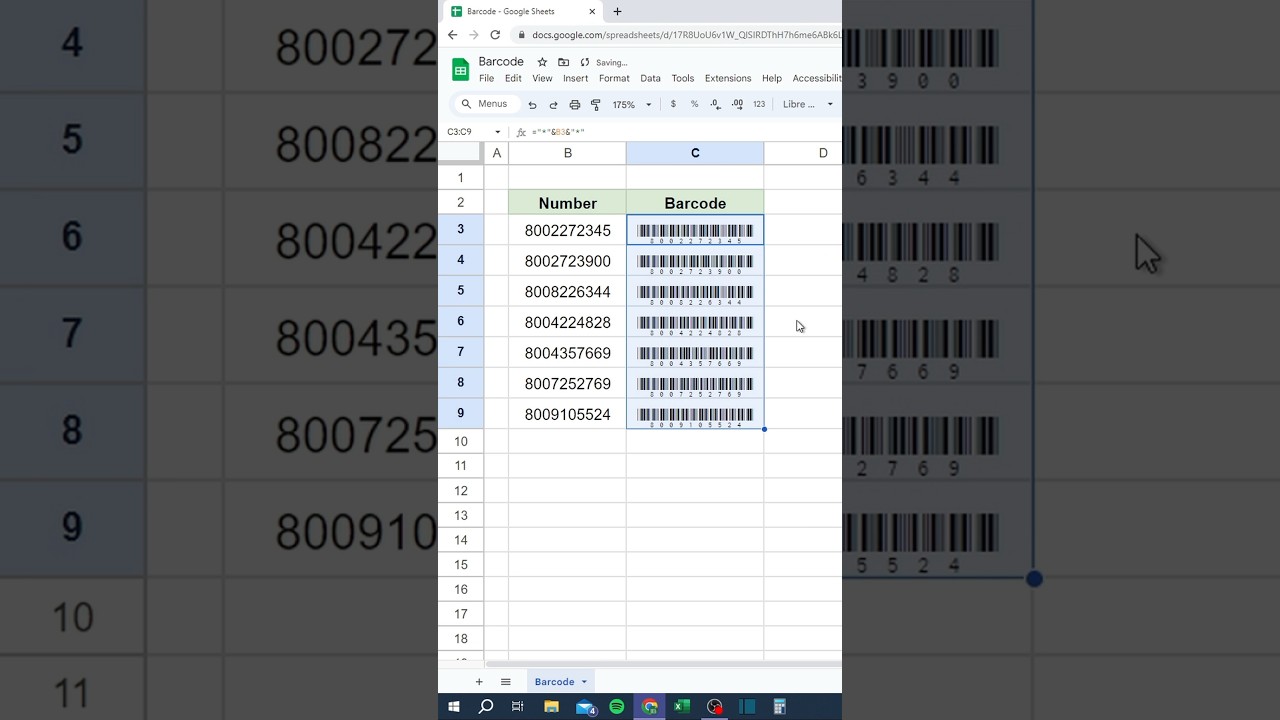Add a new sheet
This screenshot has width=1280, height=720.
[x=479, y=682]
